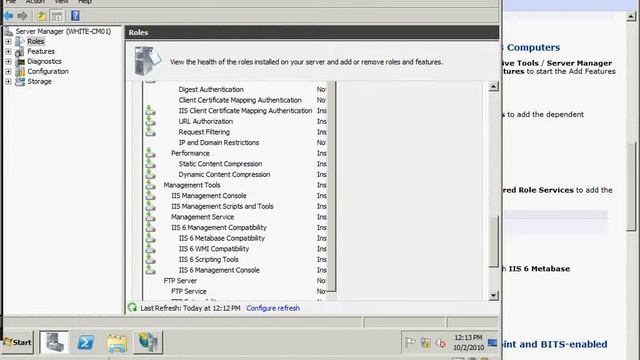Expand the Roles tree node
Image resolution: width=640 pixels, height=360 pixels.
pos(8,41)
